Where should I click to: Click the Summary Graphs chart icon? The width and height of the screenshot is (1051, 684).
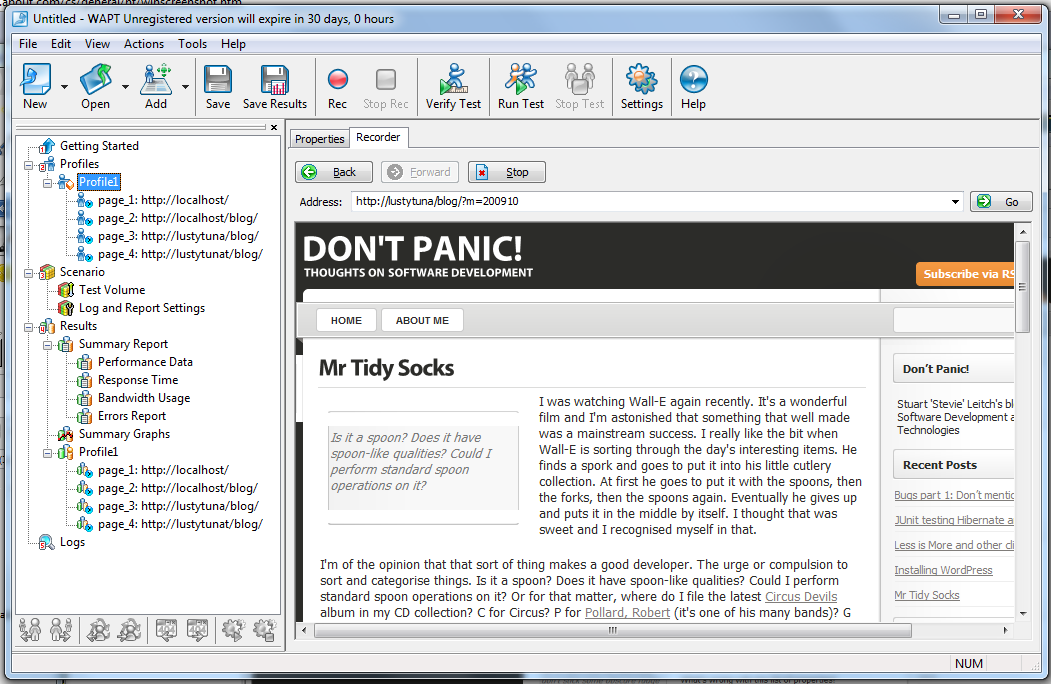click(x=66, y=435)
